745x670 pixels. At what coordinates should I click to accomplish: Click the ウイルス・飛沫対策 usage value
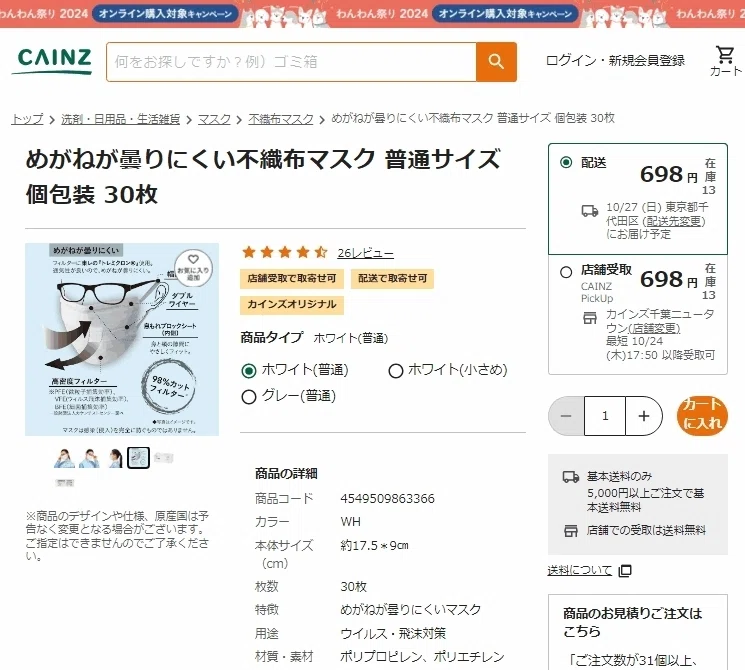393,633
